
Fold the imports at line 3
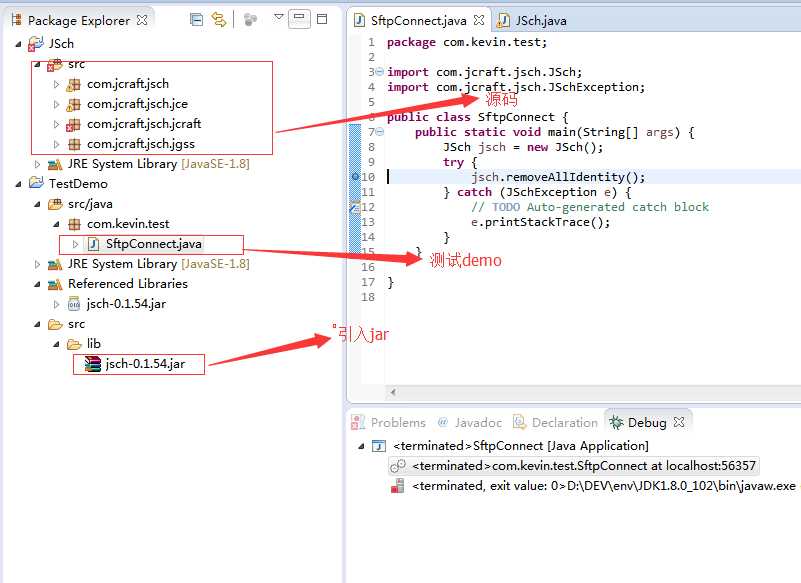pyautogui.click(x=380, y=72)
